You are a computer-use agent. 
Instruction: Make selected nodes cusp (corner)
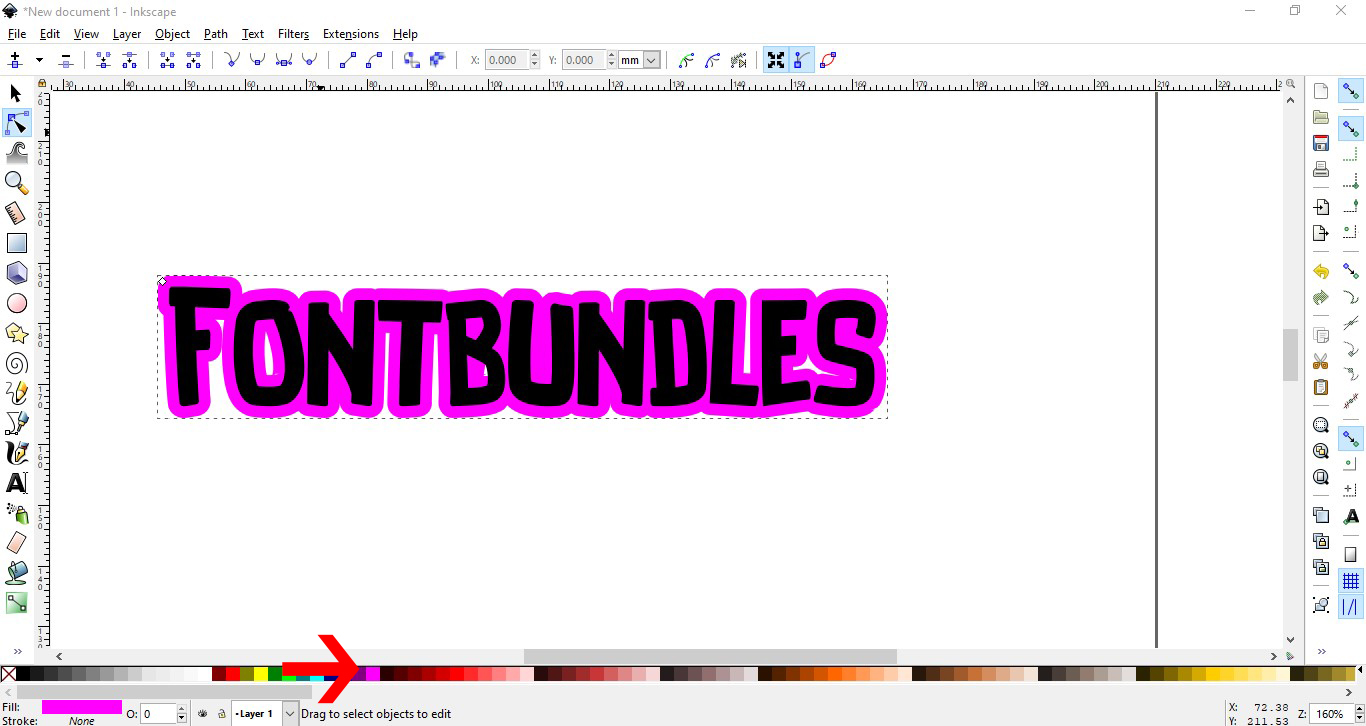click(232, 60)
